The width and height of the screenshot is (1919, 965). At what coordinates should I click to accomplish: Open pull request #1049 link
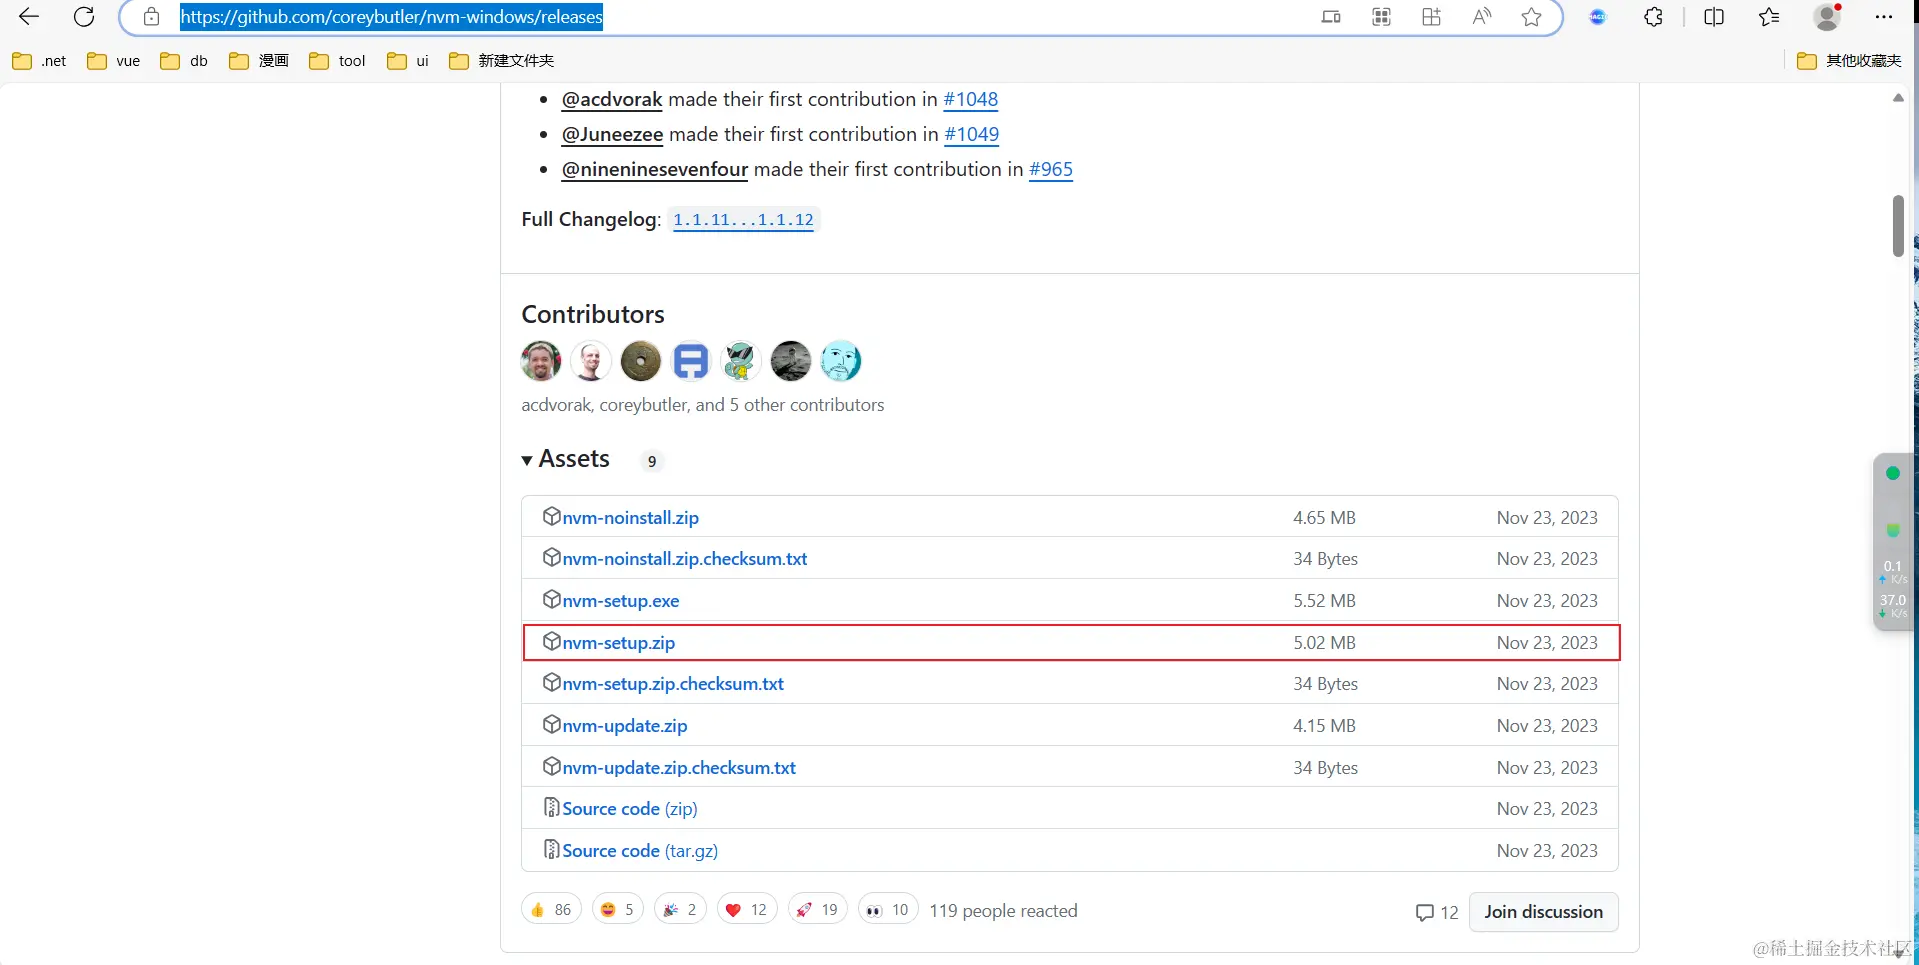tap(972, 135)
